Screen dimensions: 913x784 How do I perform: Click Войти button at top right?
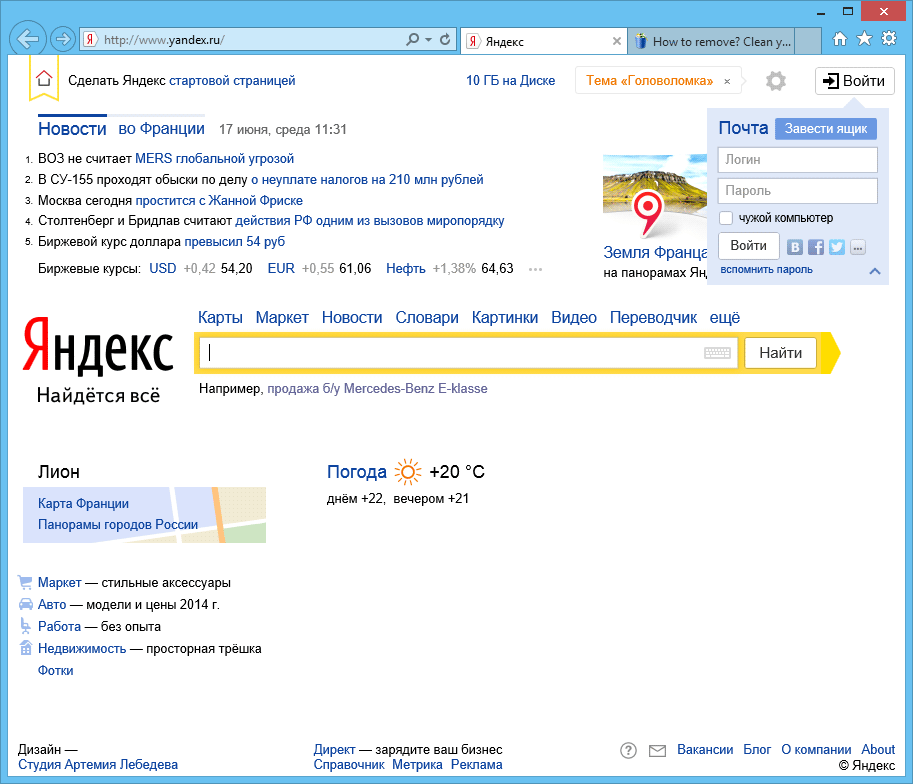tap(854, 81)
